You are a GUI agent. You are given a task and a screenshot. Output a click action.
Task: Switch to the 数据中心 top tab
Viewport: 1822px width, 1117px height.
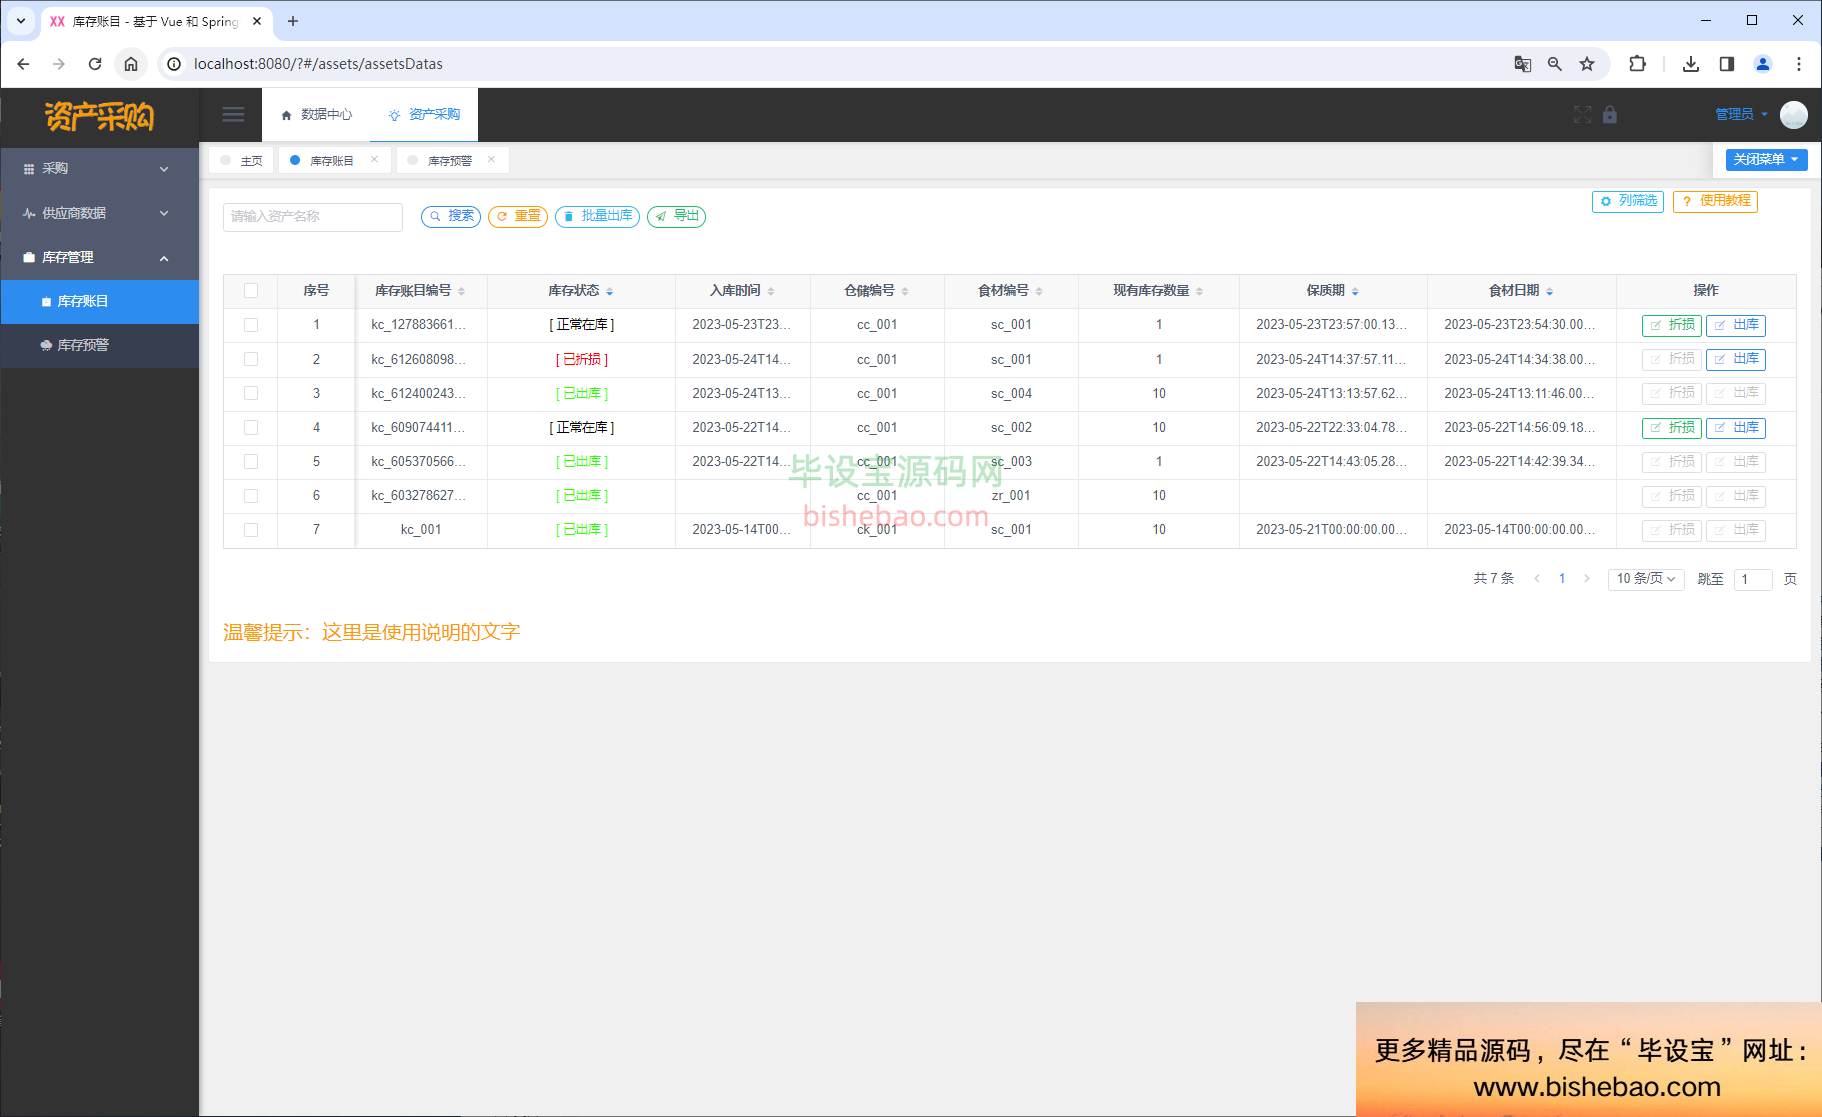317,115
